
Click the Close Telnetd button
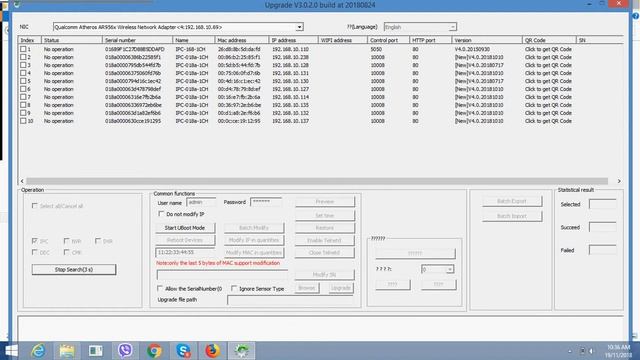[325, 252]
